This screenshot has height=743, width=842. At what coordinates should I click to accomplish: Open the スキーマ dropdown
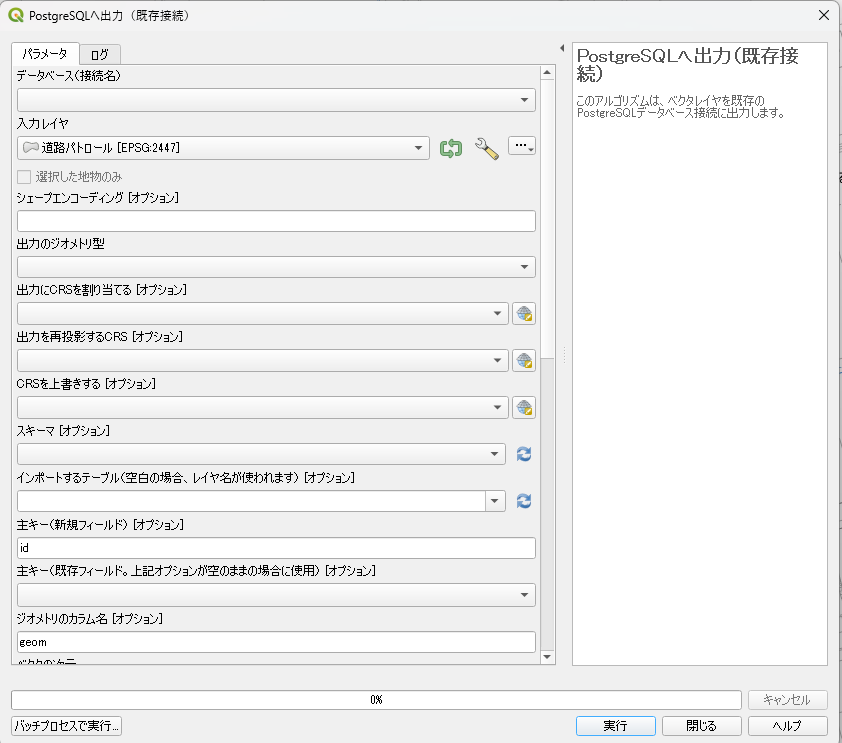pos(497,454)
